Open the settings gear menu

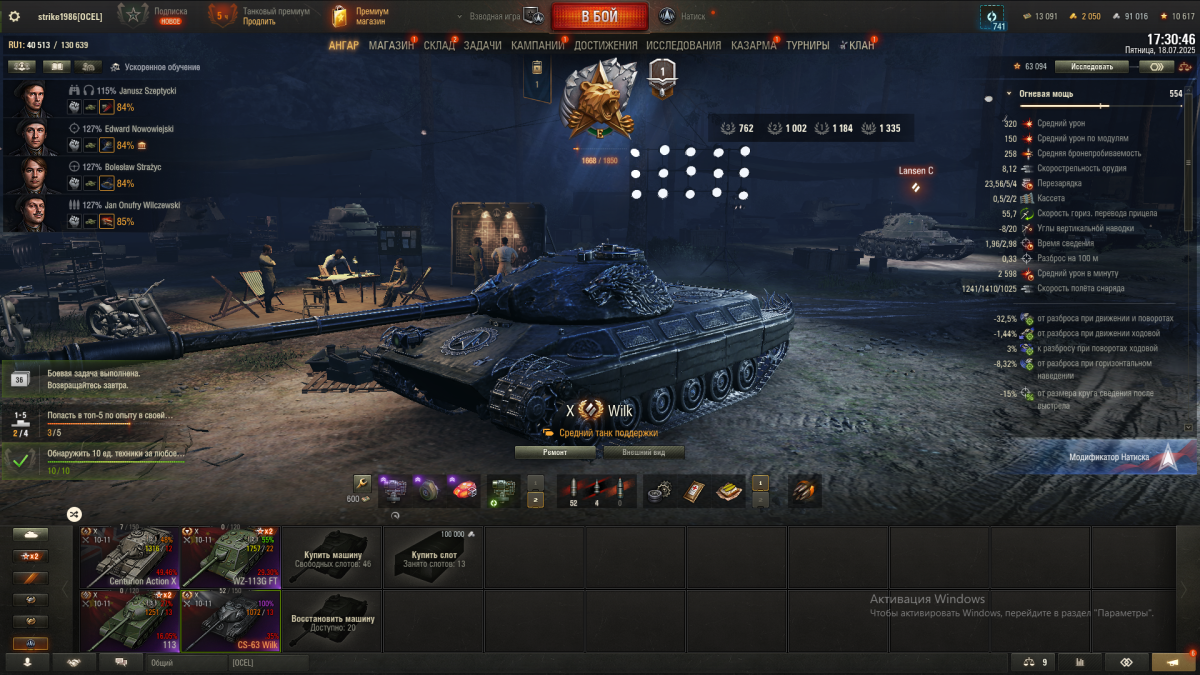click(14, 16)
